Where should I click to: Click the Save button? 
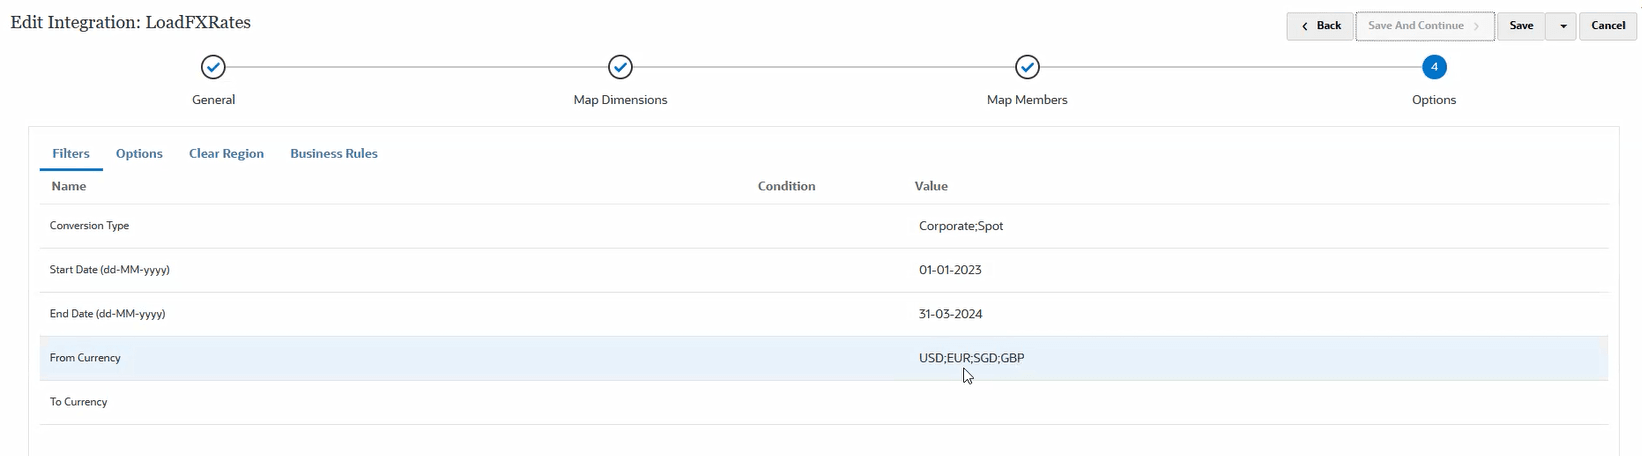(x=1521, y=26)
